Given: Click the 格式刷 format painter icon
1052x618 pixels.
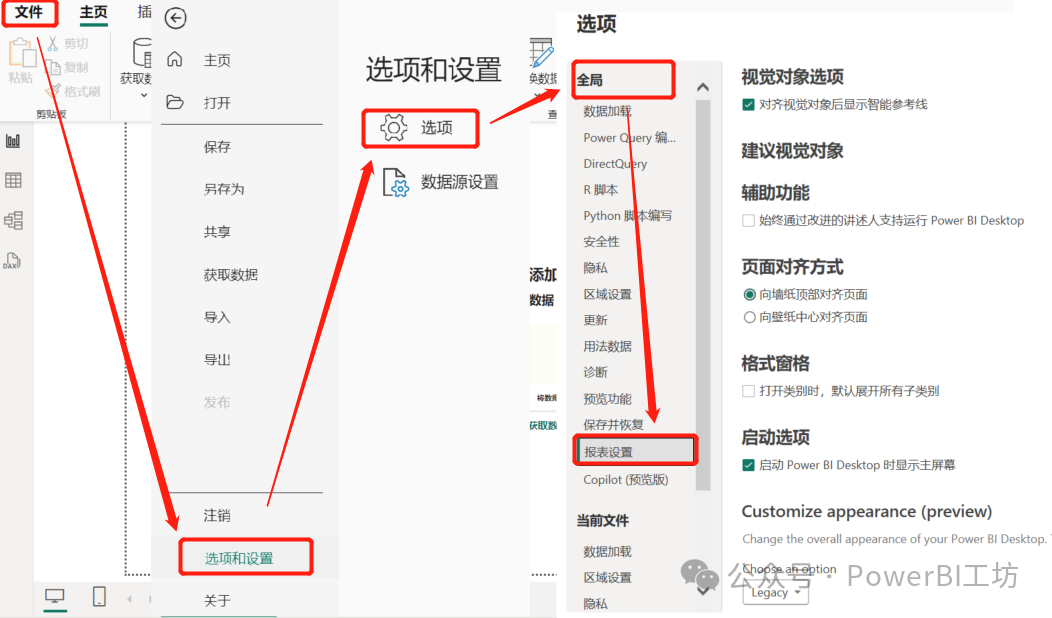Looking at the screenshot, I should click(53, 91).
